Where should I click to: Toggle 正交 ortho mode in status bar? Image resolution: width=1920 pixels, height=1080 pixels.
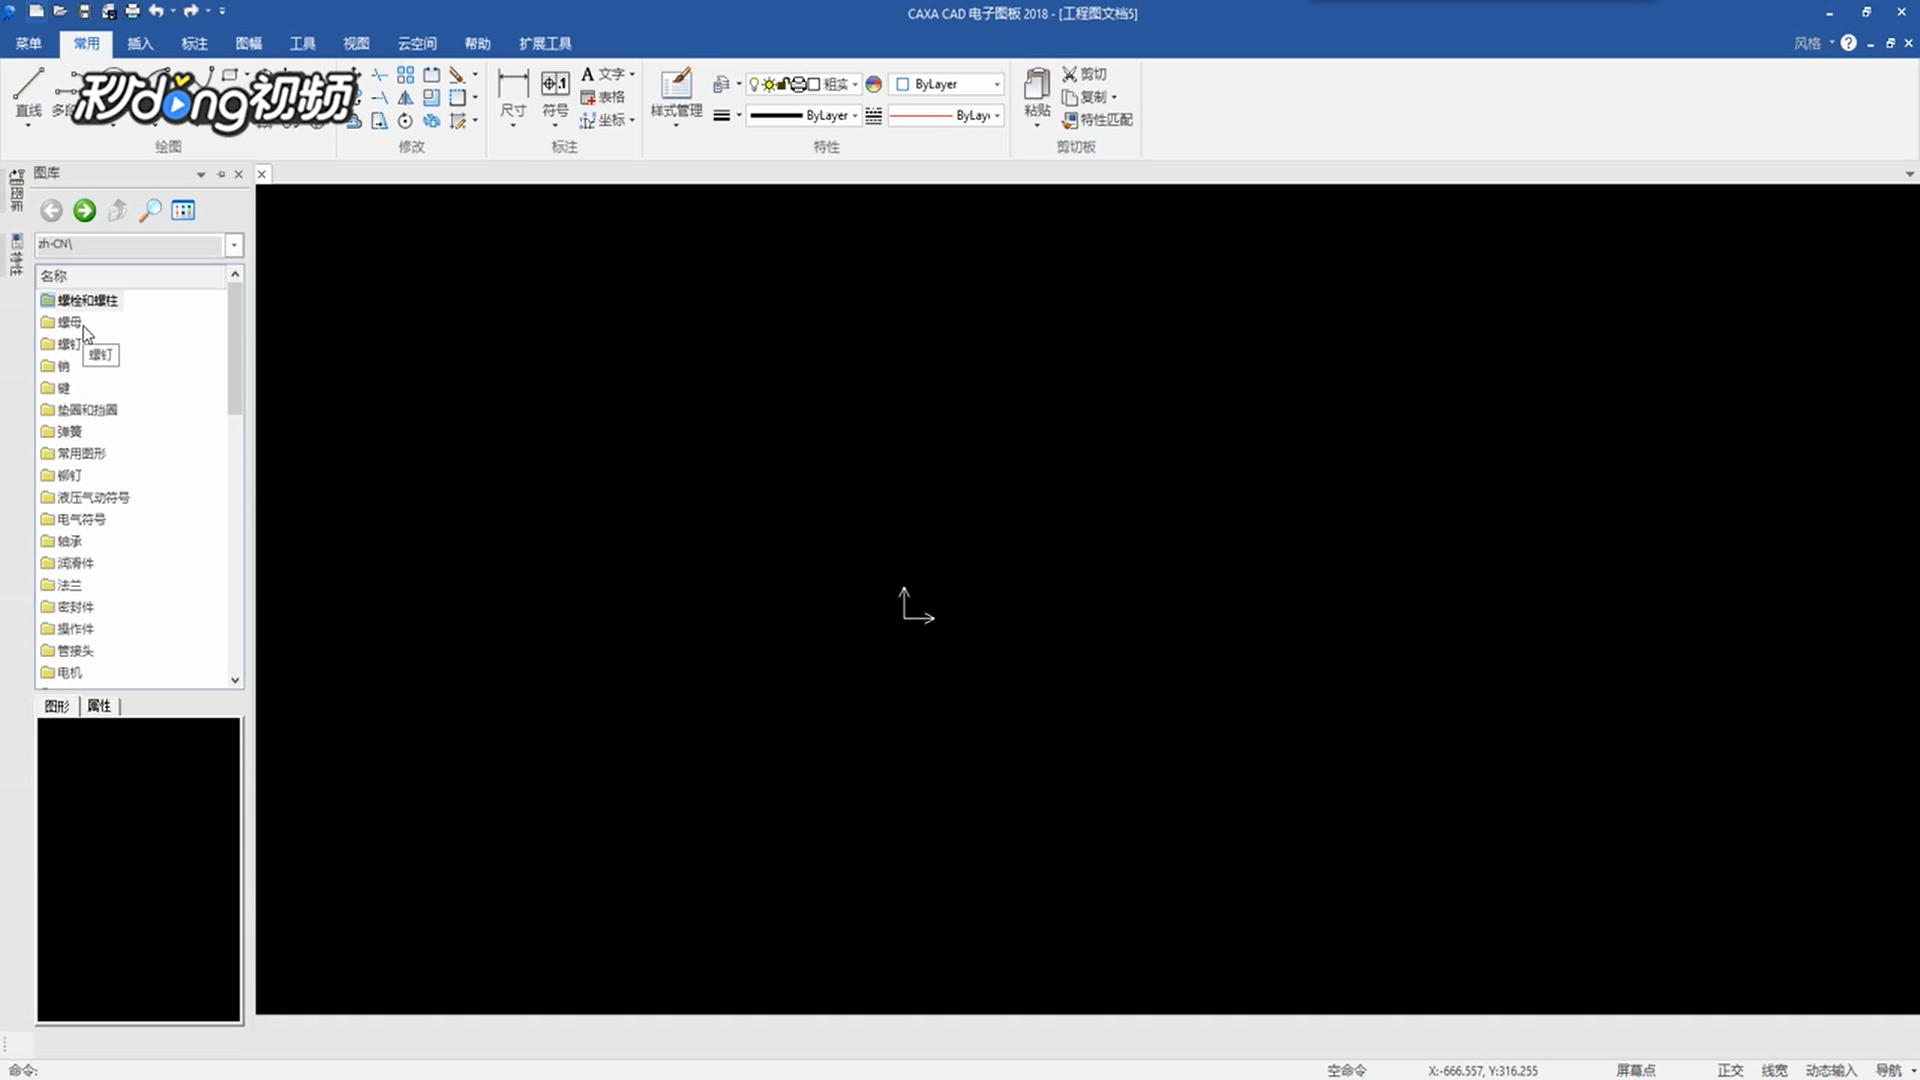coord(1730,1070)
